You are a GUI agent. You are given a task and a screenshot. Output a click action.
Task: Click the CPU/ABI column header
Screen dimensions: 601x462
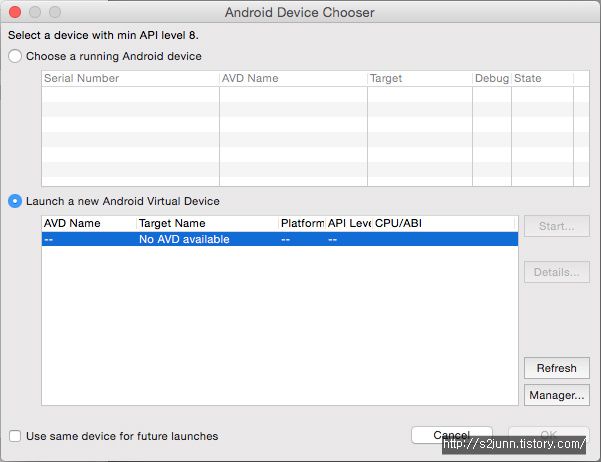[x=445, y=223]
